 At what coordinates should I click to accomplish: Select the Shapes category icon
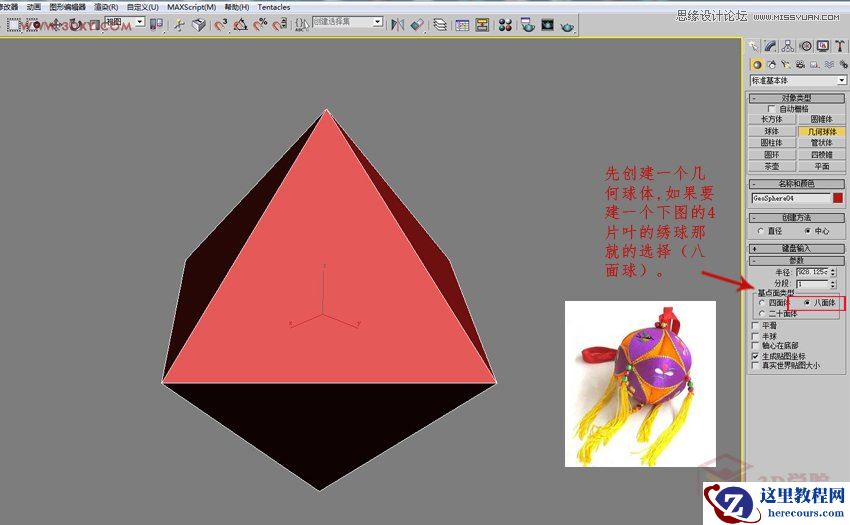click(x=771, y=65)
